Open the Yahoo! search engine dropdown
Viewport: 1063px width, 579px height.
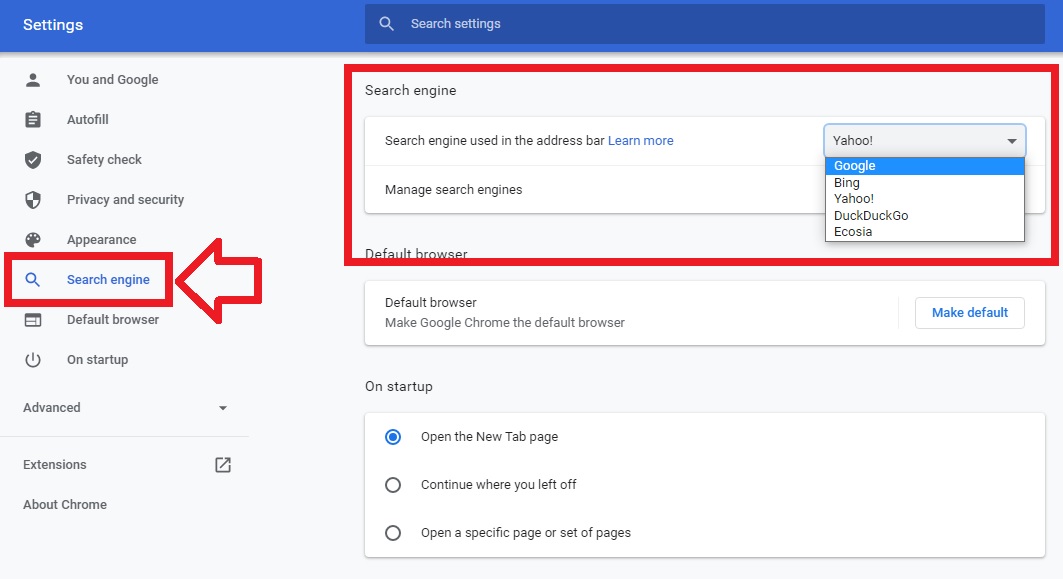(x=925, y=140)
